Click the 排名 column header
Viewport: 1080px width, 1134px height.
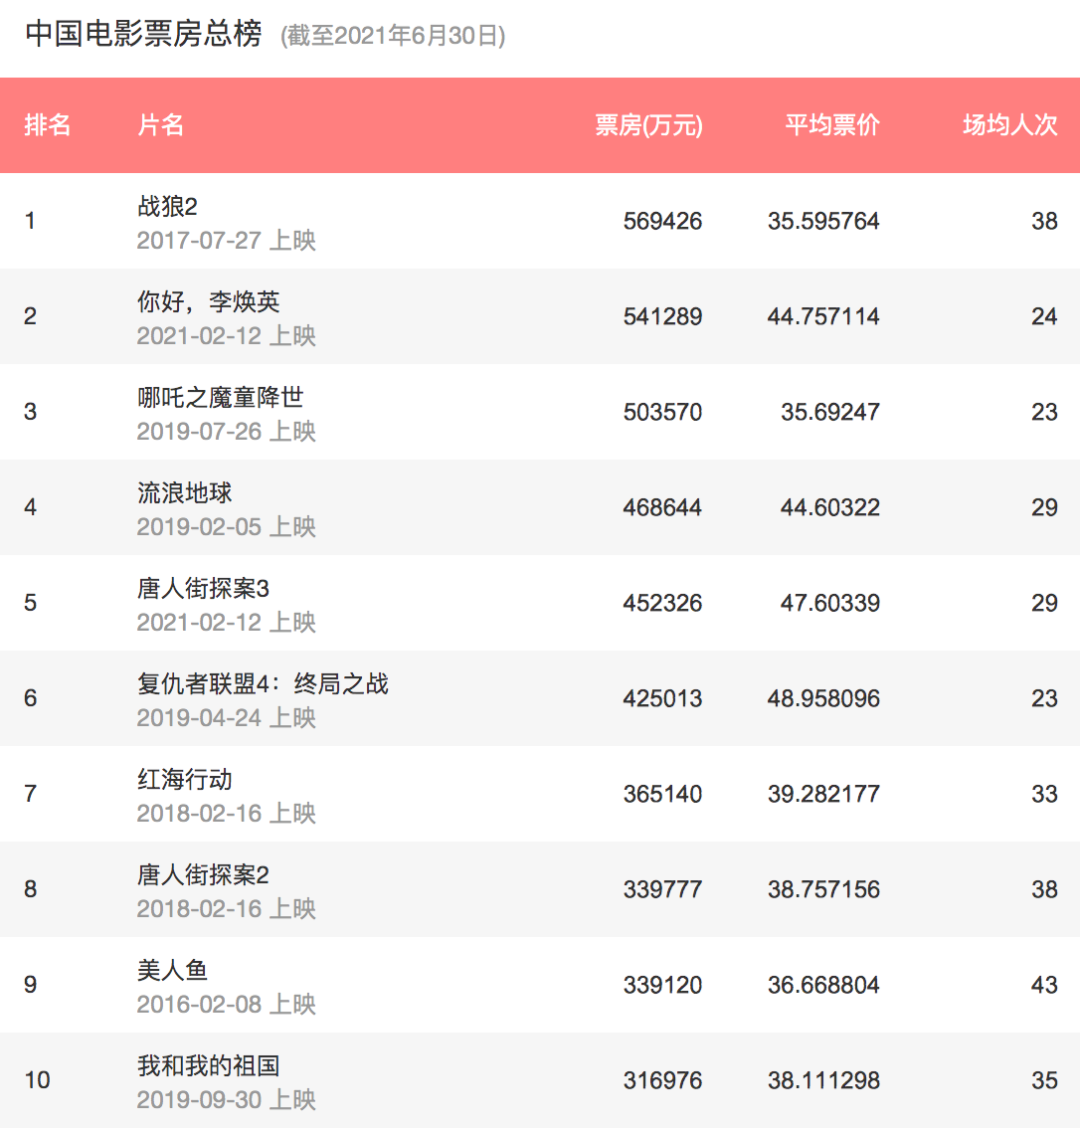coord(48,125)
